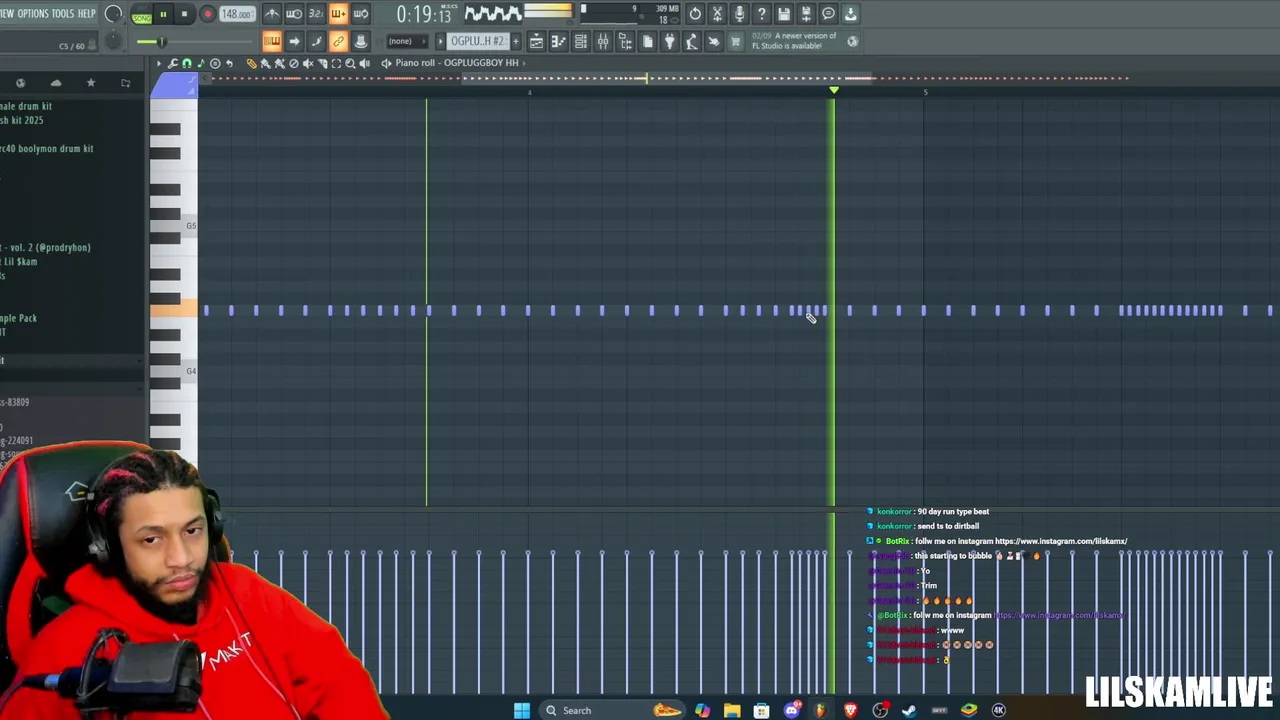The height and width of the screenshot is (720, 1280).
Task: Click the microphone one-click recording icon
Action: click(739, 14)
